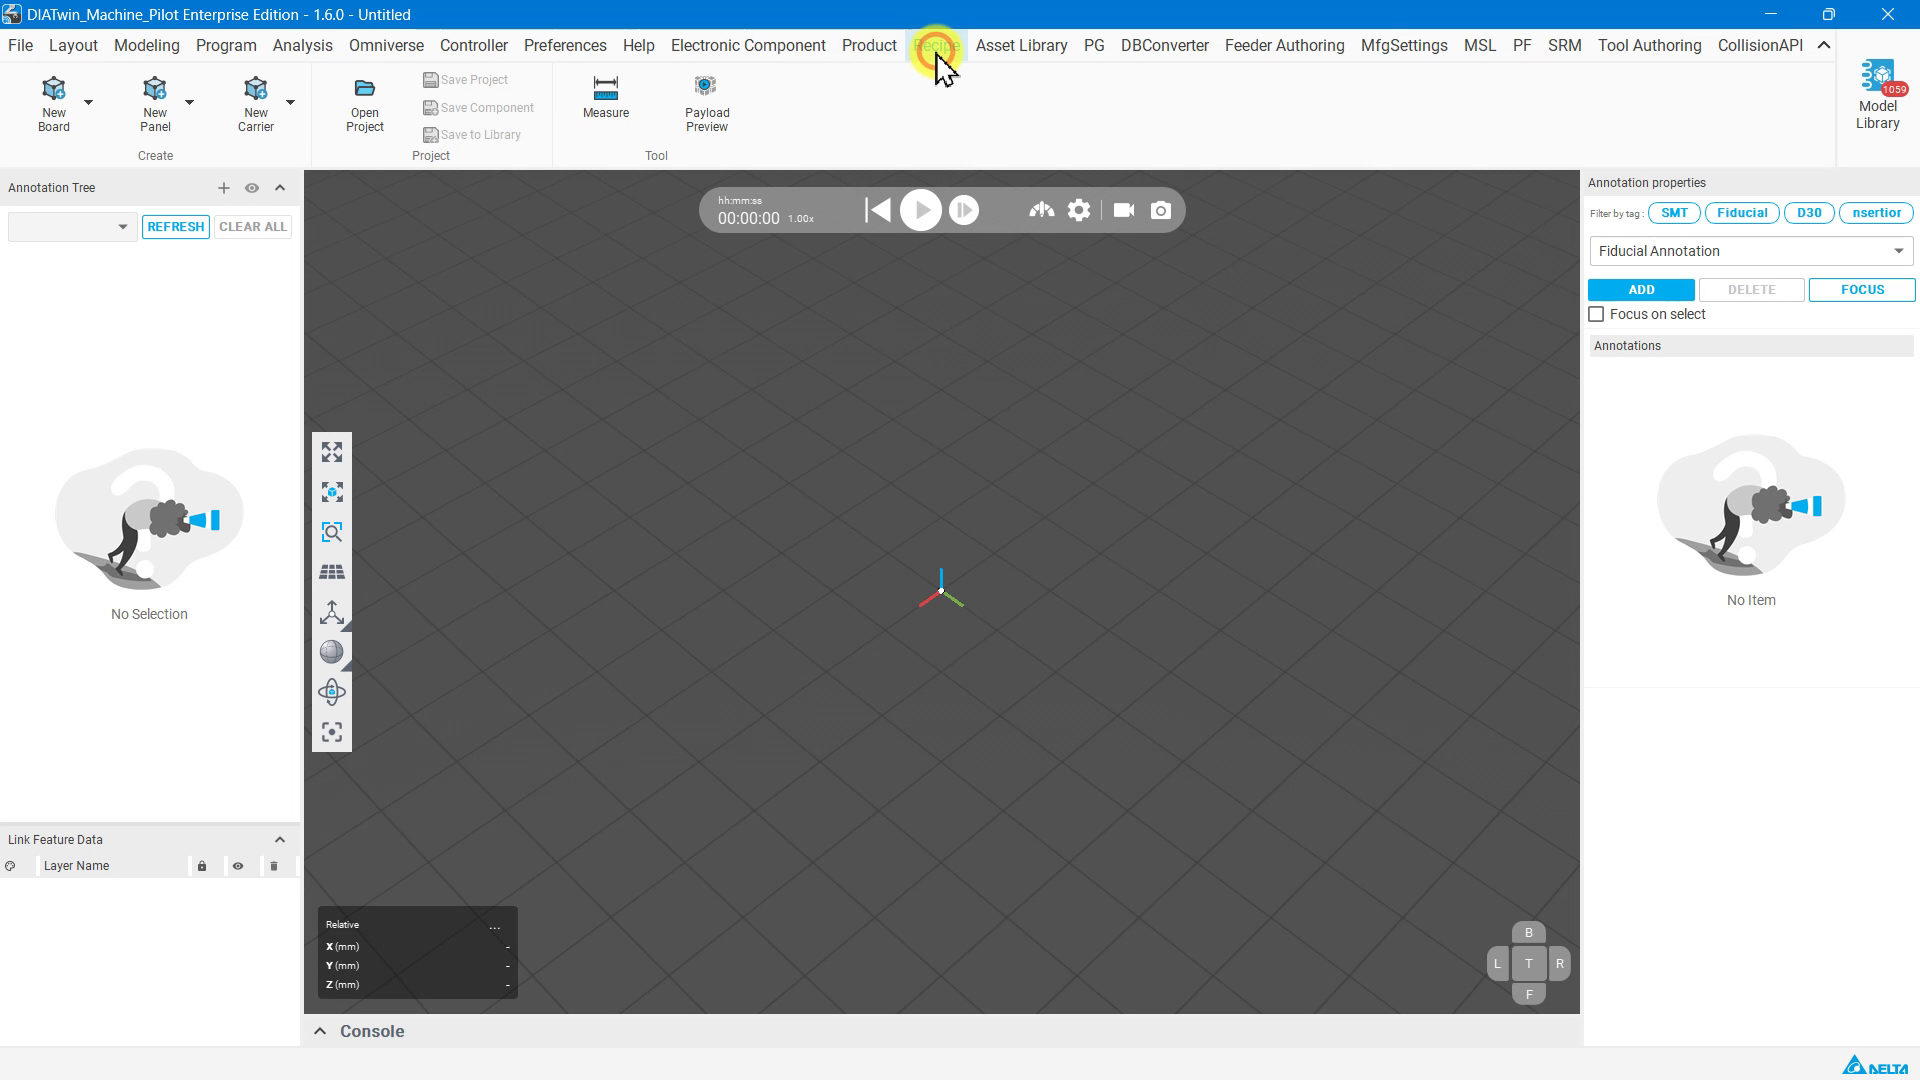This screenshot has height=1080, width=1920.
Task: Select Left view on view cube
Action: [1497, 964]
